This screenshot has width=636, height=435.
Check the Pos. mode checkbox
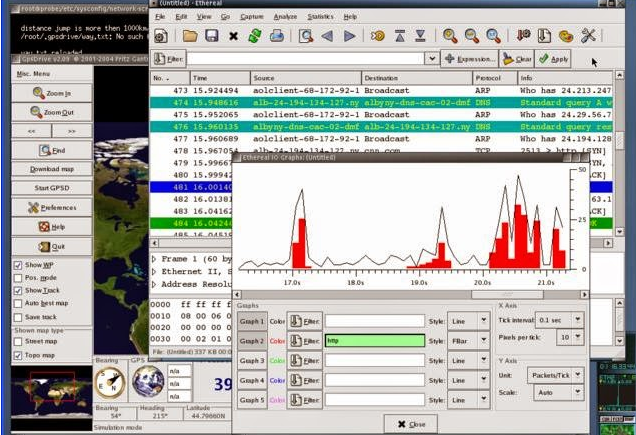pos(18,278)
